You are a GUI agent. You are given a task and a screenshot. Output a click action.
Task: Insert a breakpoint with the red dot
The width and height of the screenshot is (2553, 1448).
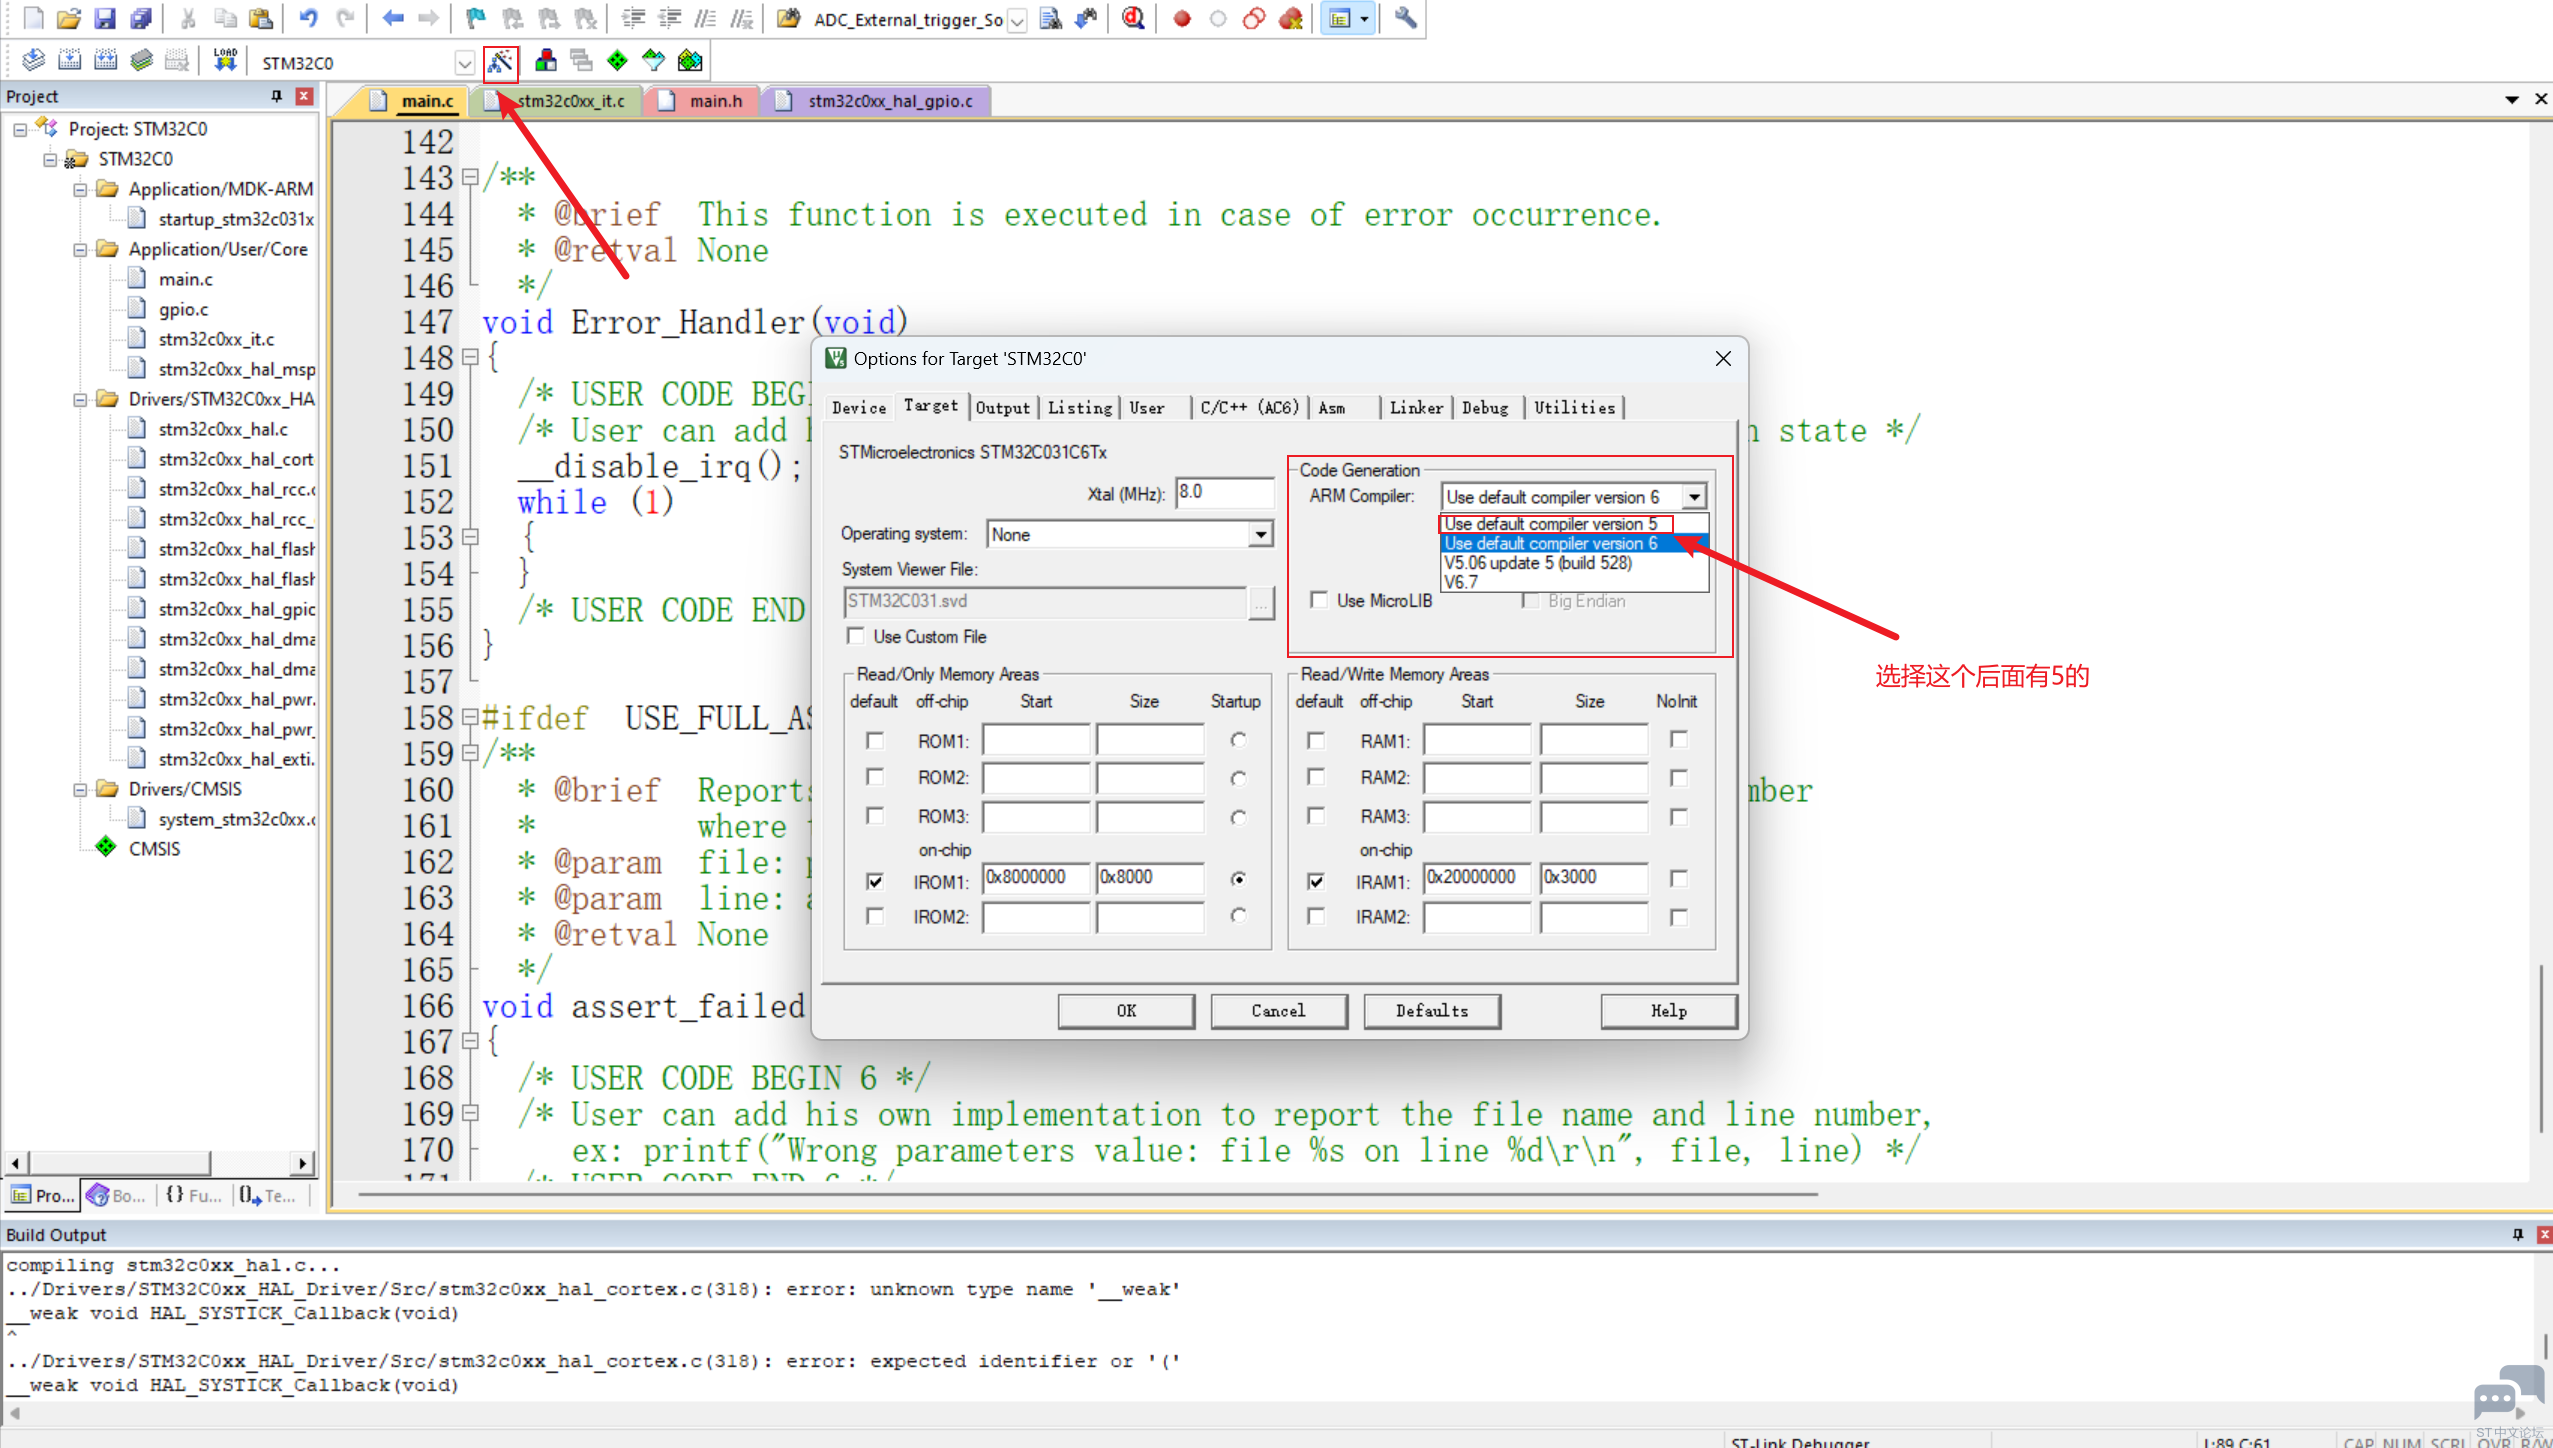click(x=1182, y=18)
